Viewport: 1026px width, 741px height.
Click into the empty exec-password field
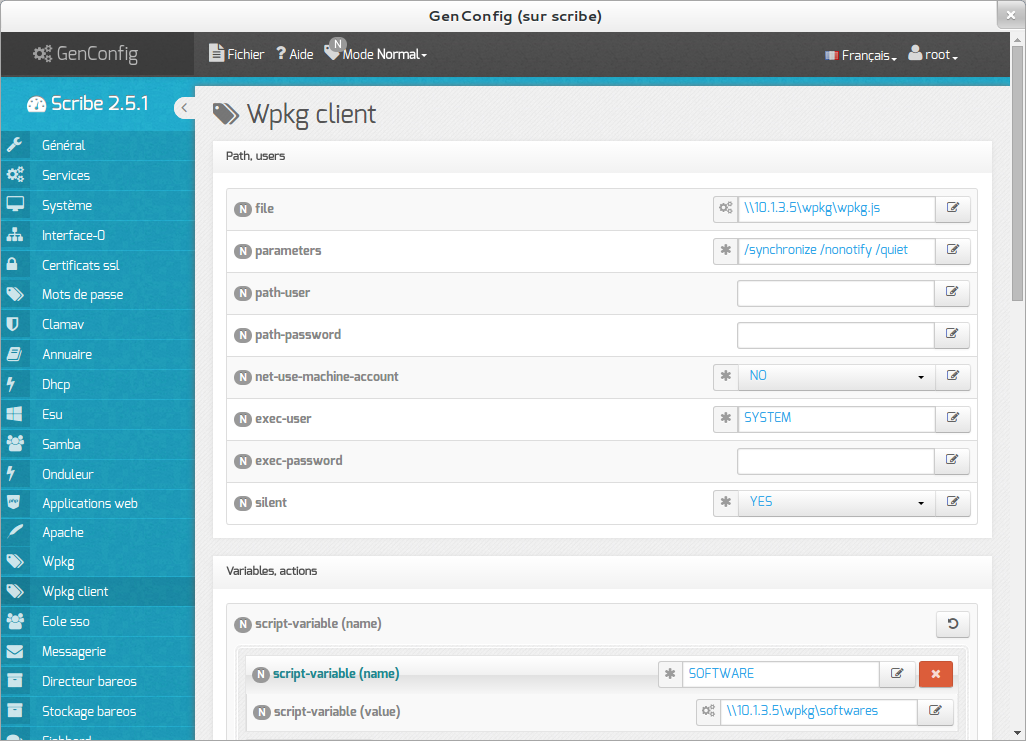click(x=836, y=460)
